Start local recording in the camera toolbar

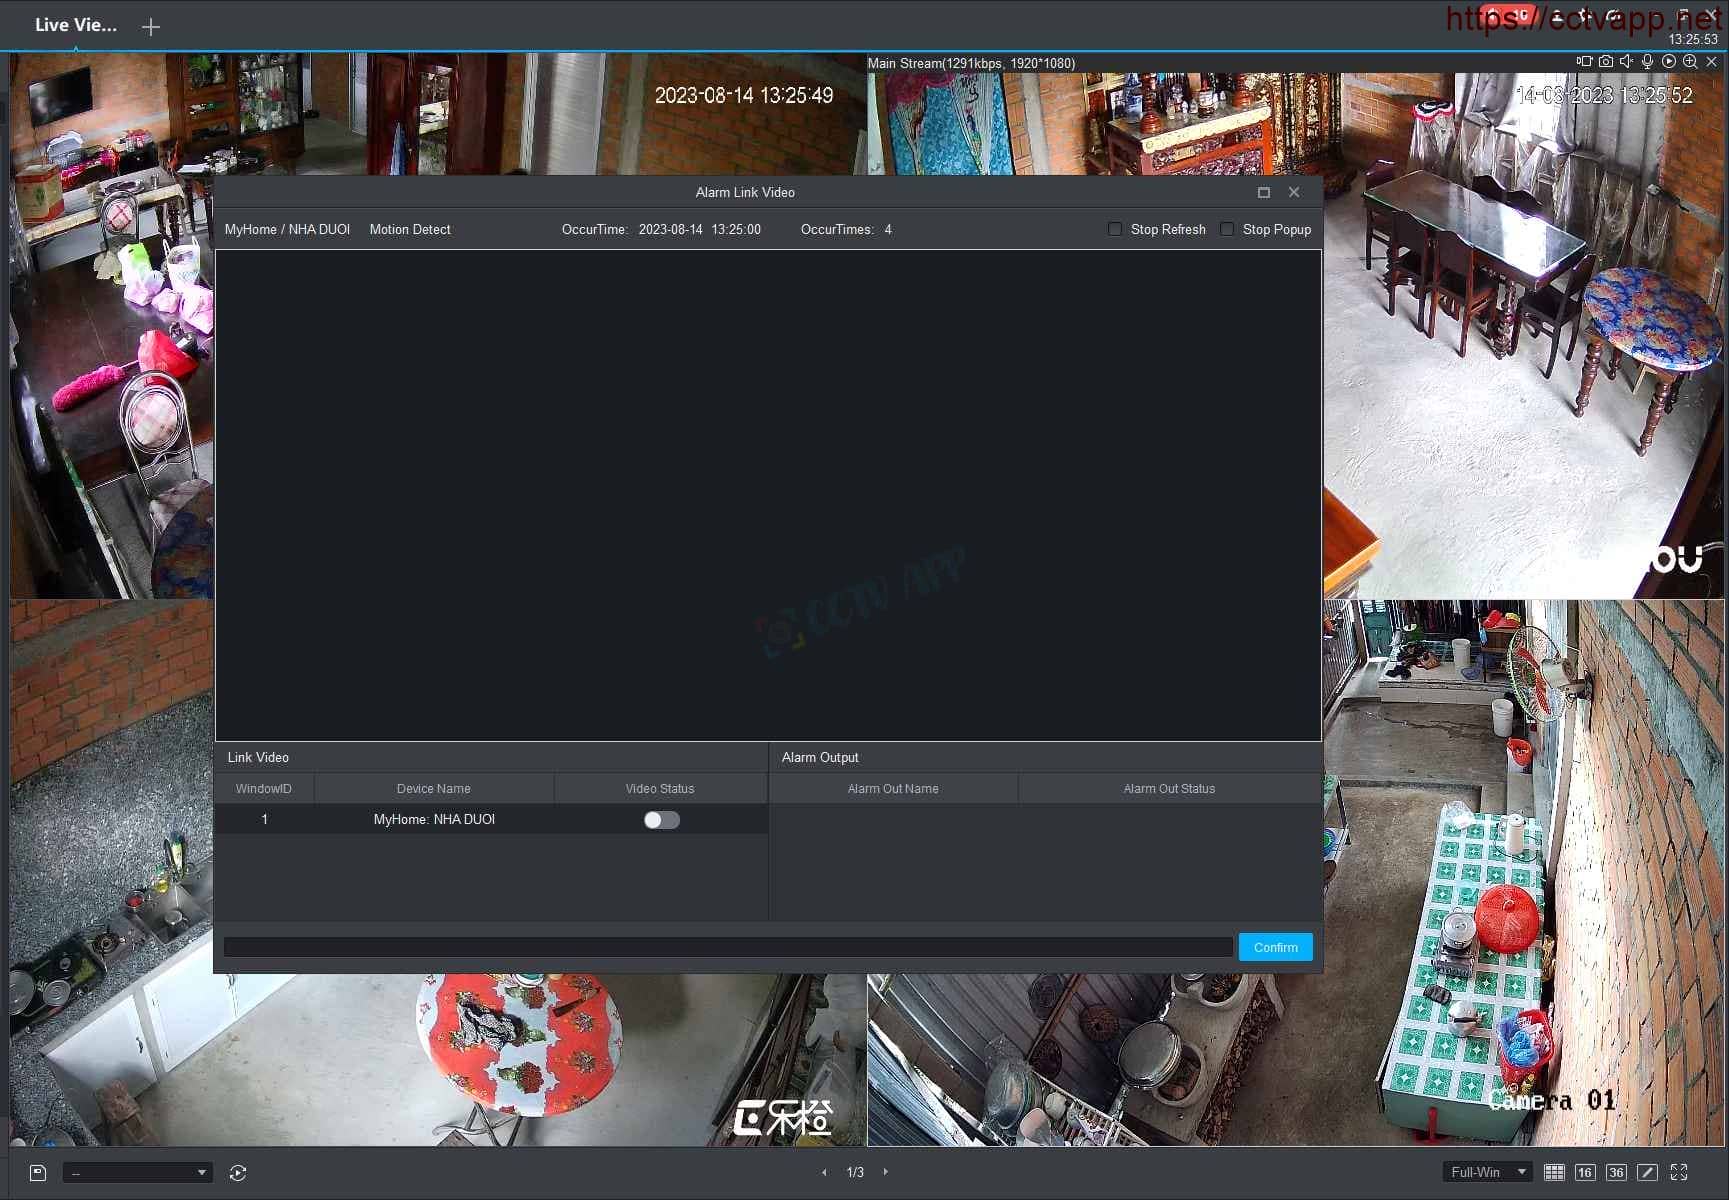tap(1584, 62)
